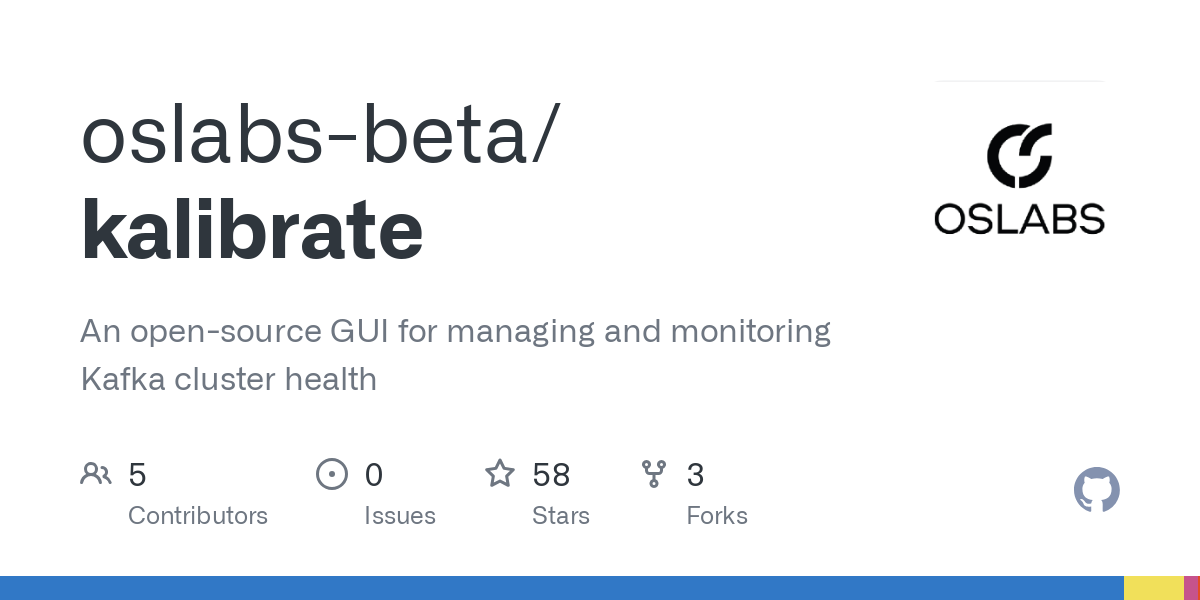Click the star count 58
The width and height of the screenshot is (1200, 600).
click(551, 474)
